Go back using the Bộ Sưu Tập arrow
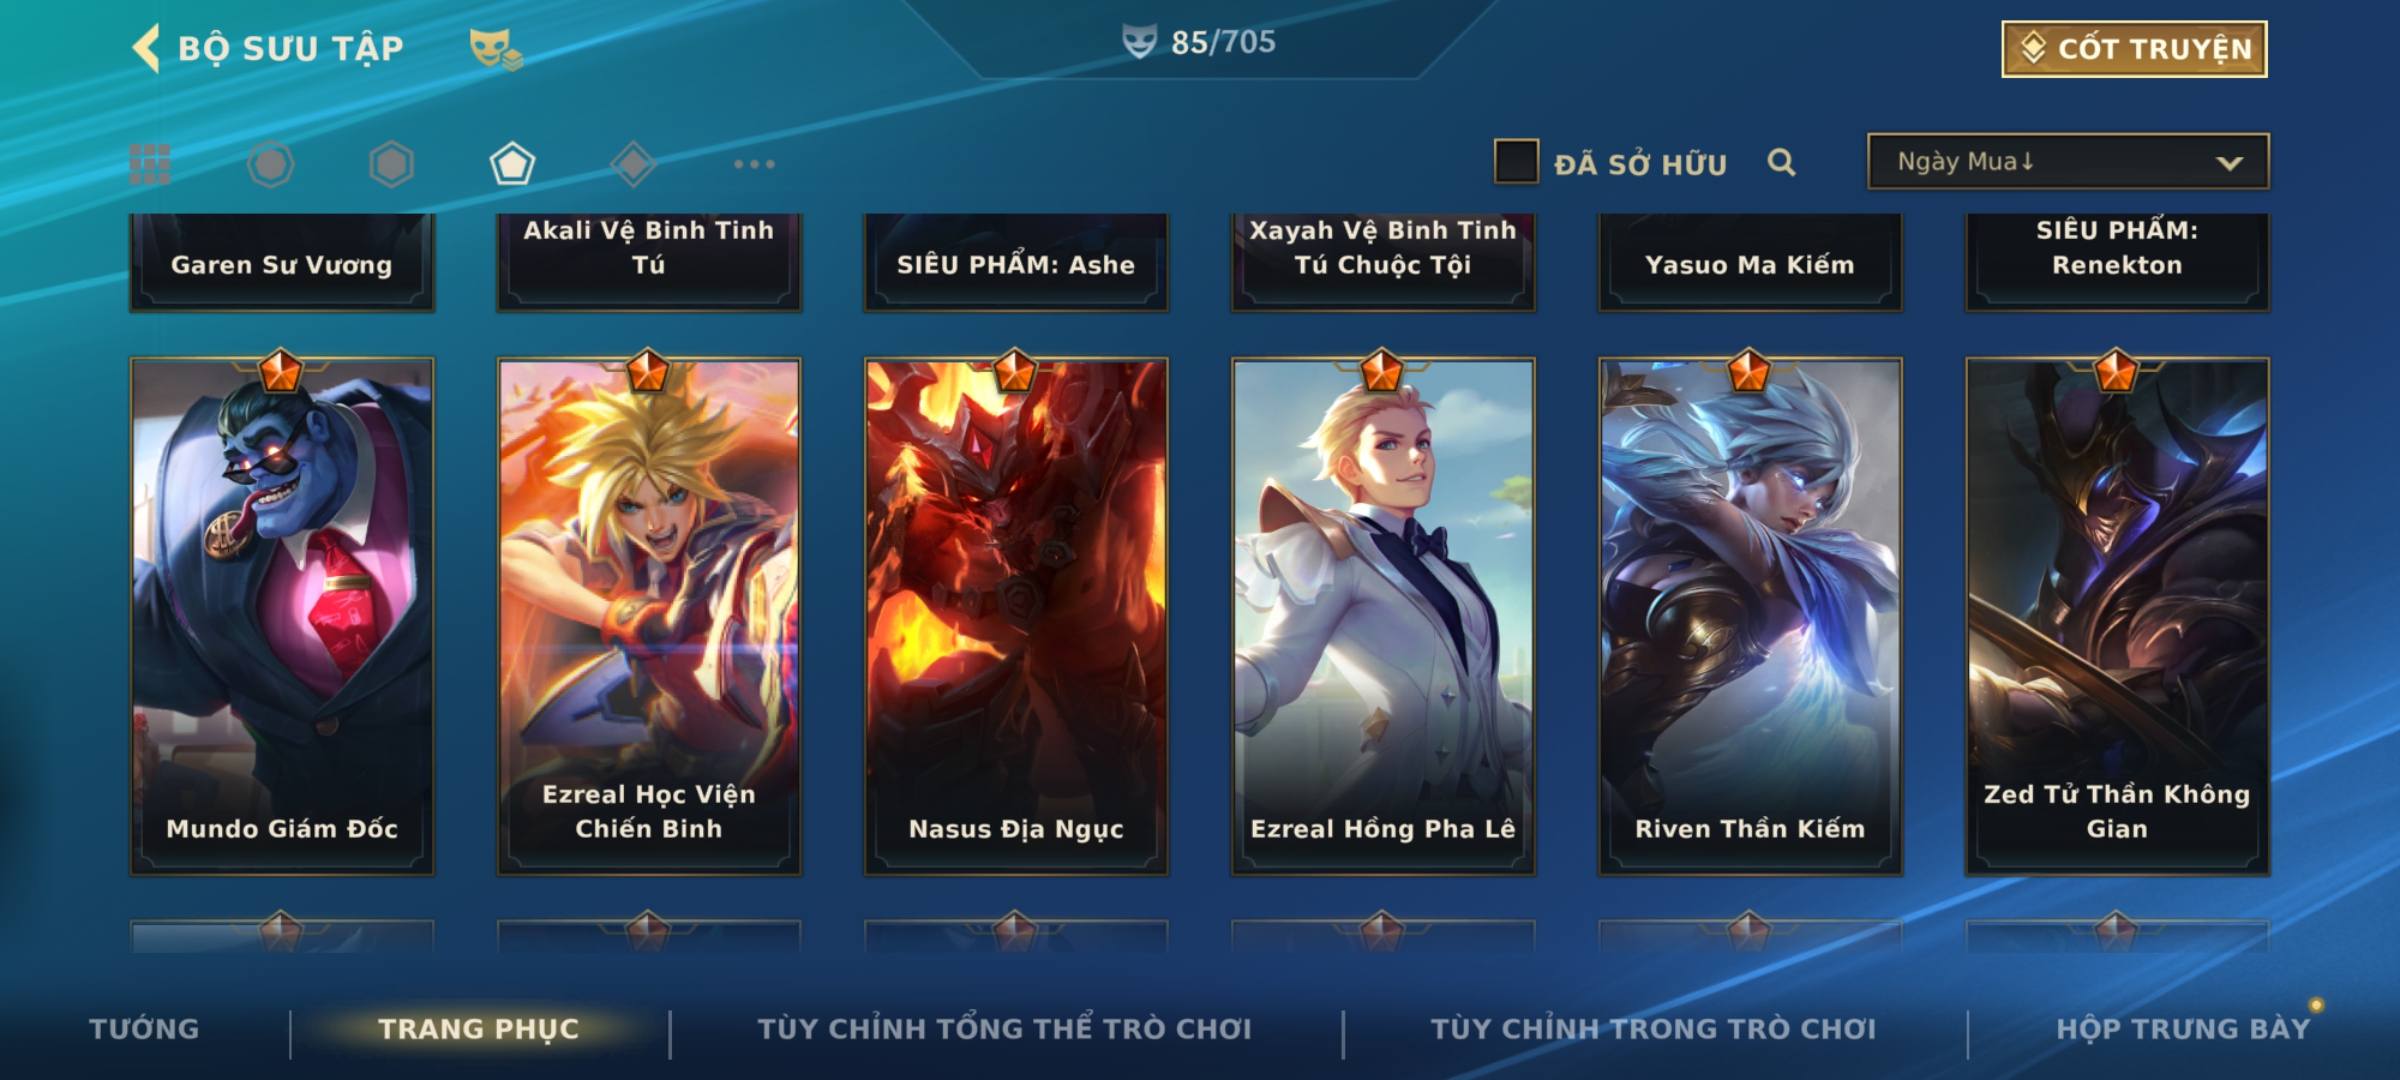 point(147,48)
